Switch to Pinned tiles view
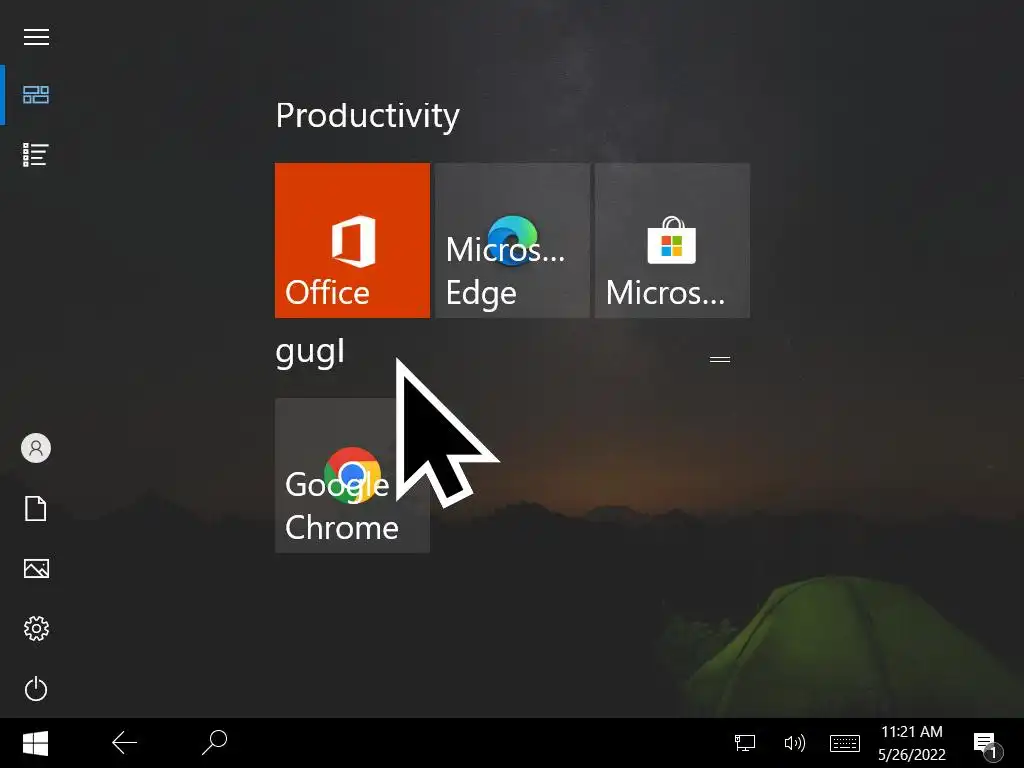The height and width of the screenshot is (768, 1024). point(36,95)
